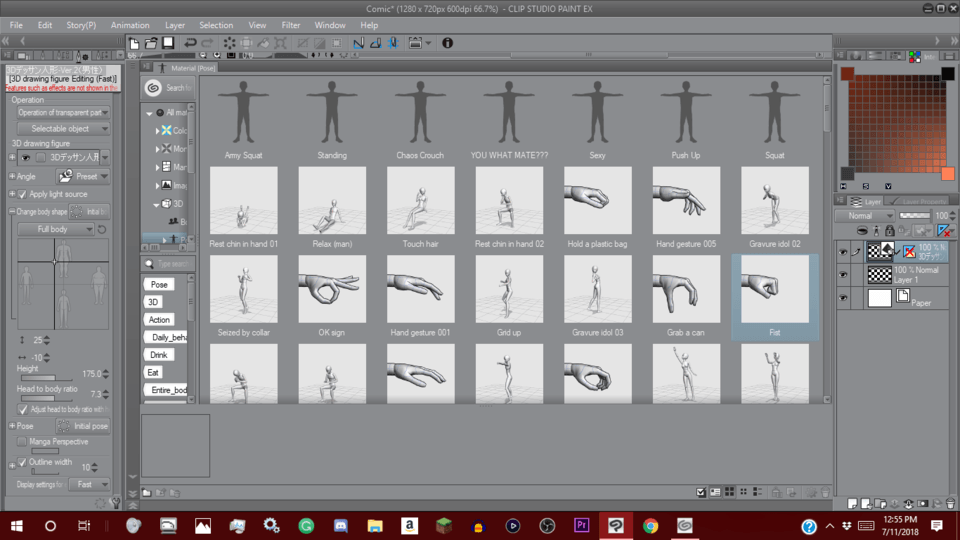The width and height of the screenshot is (960, 540).
Task: Click the Undo arrow icon
Action: 190,43
